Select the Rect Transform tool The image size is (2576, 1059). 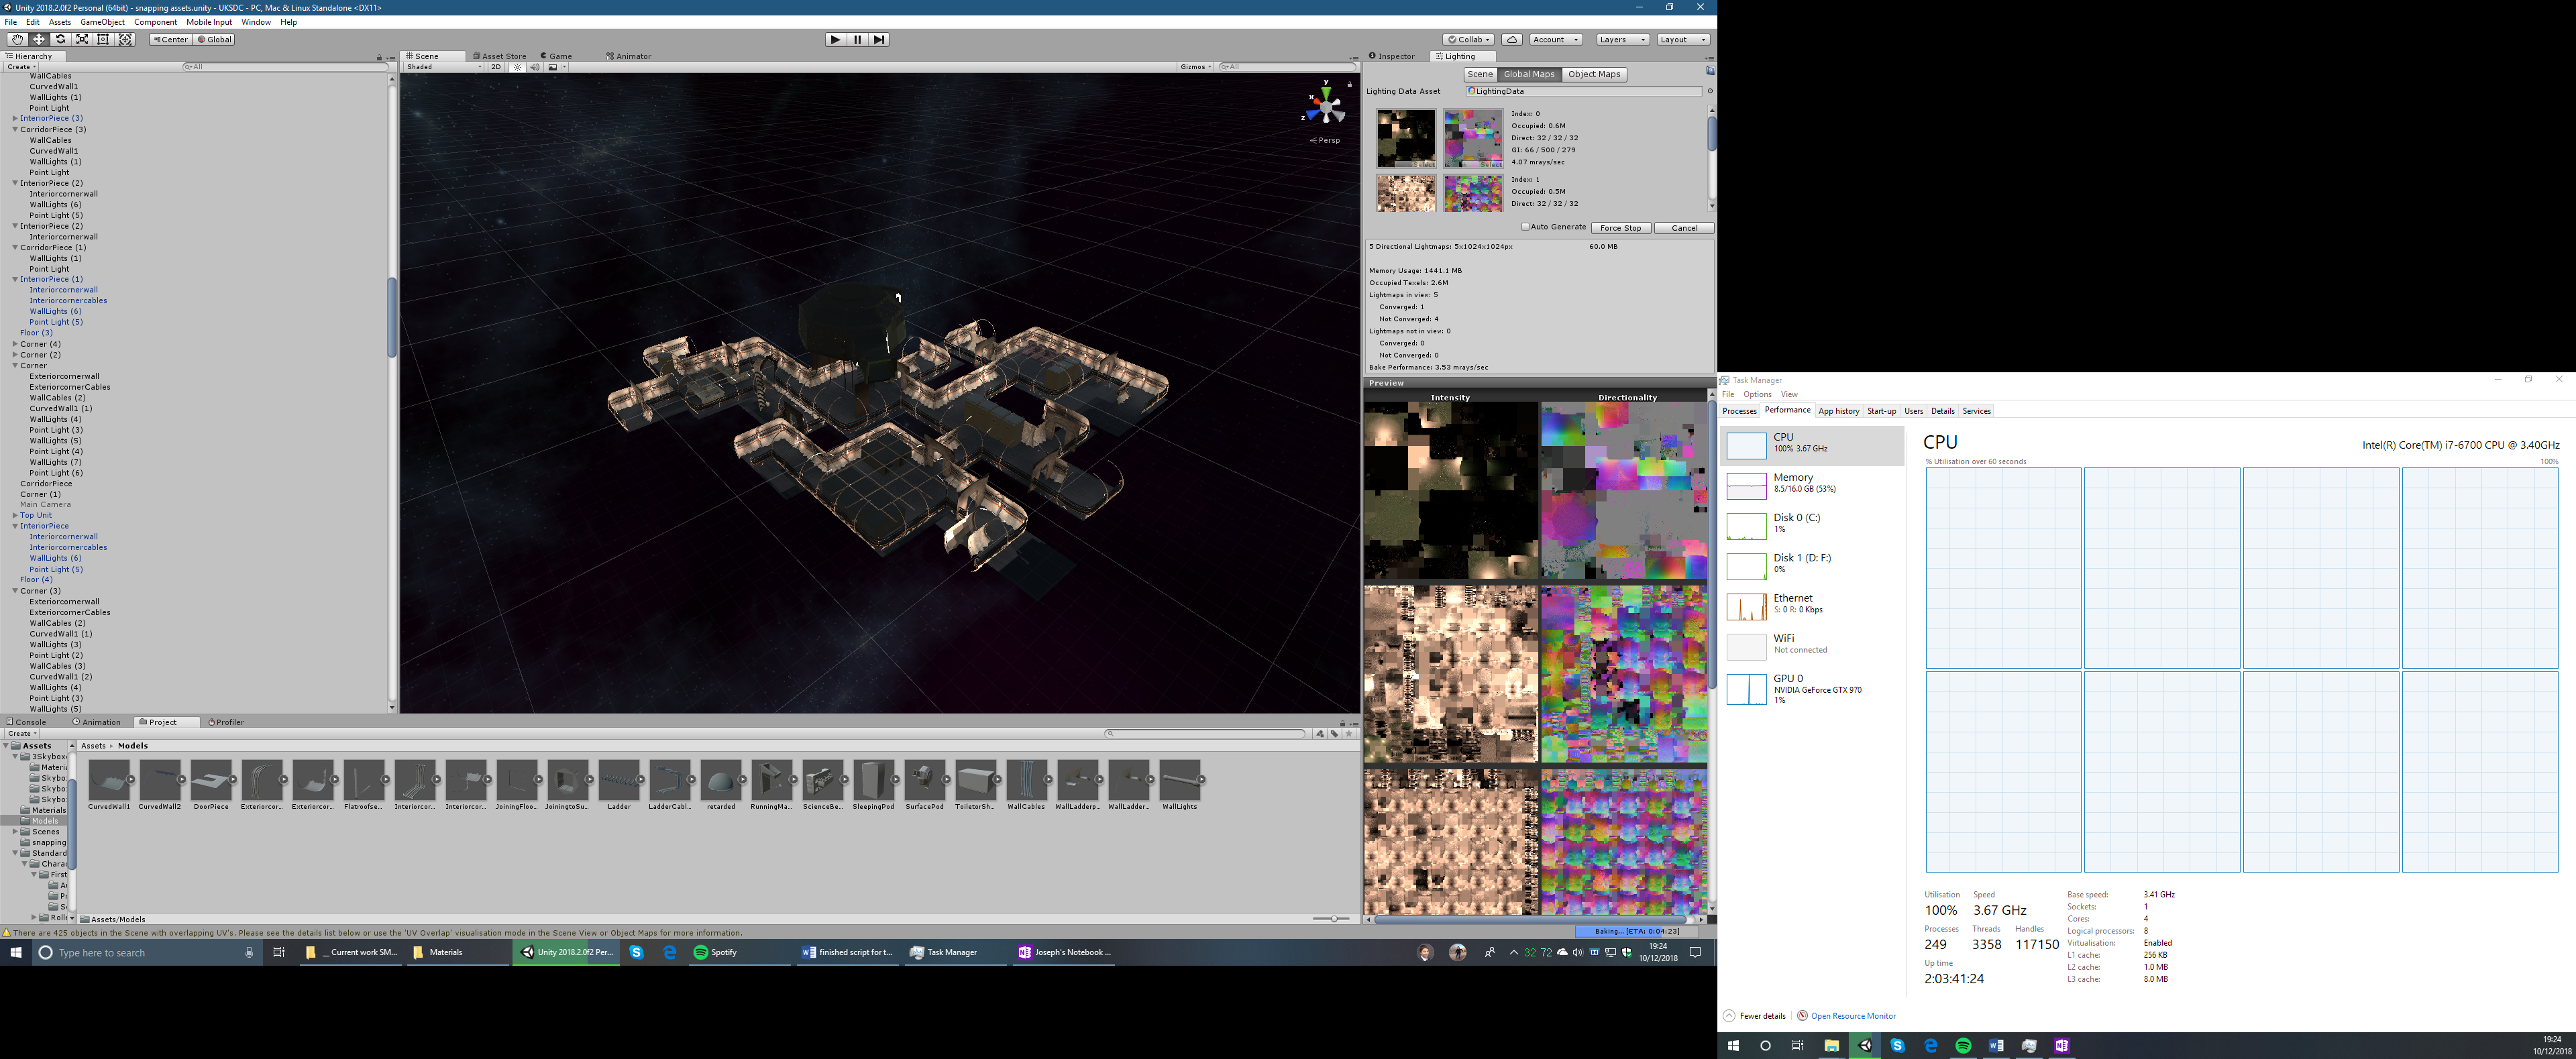click(103, 39)
